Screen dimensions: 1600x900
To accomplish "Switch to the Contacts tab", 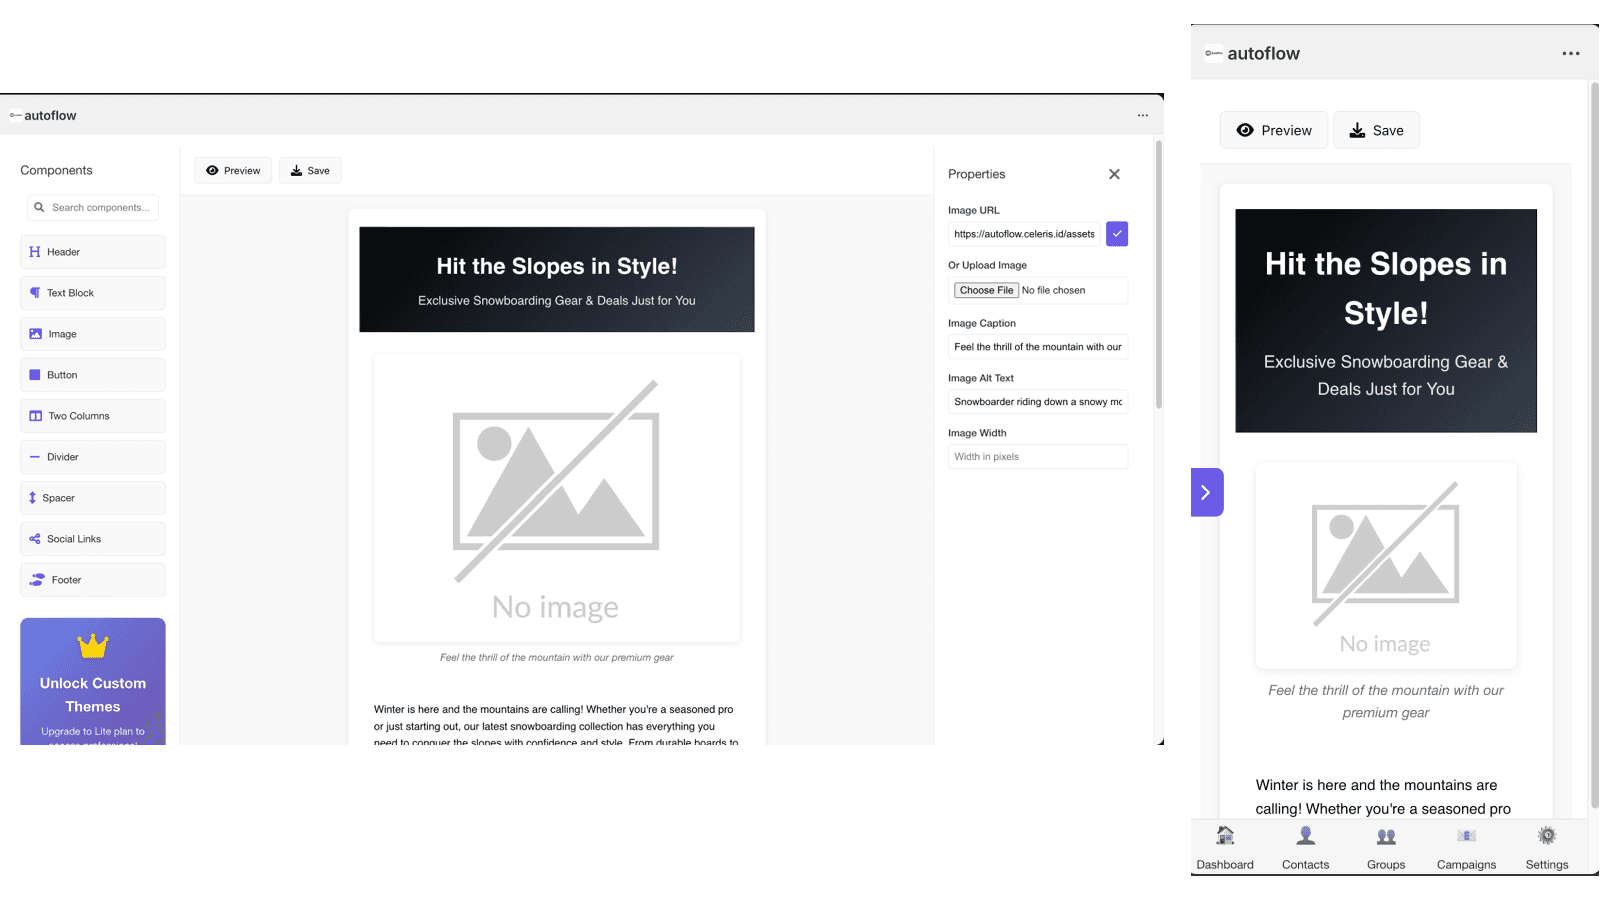I will point(1305,835).
